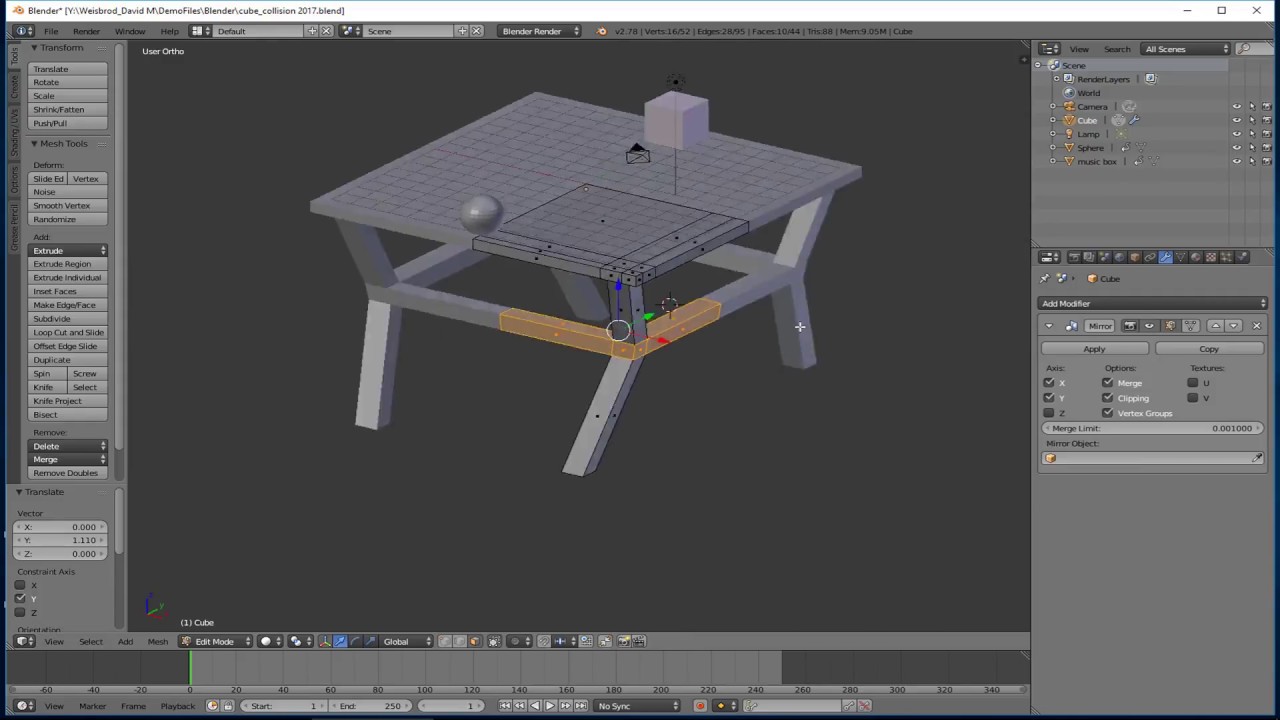Screen dimensions: 1280x720
Task: Open the timeline Playback menu
Action: [178, 706]
